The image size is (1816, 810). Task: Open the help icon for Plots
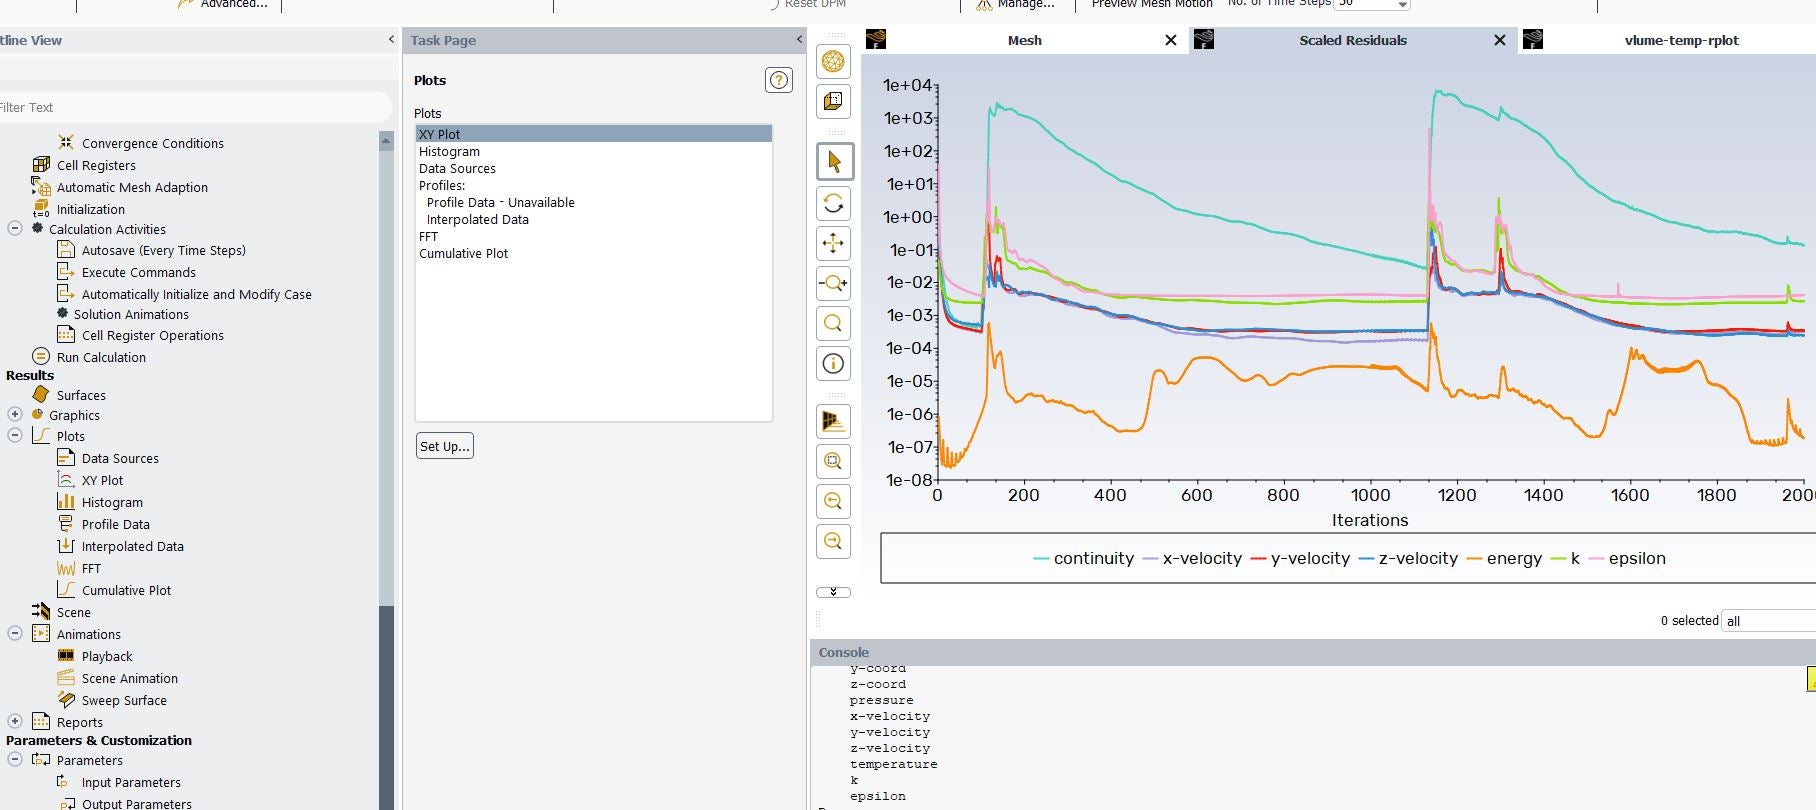(x=778, y=80)
